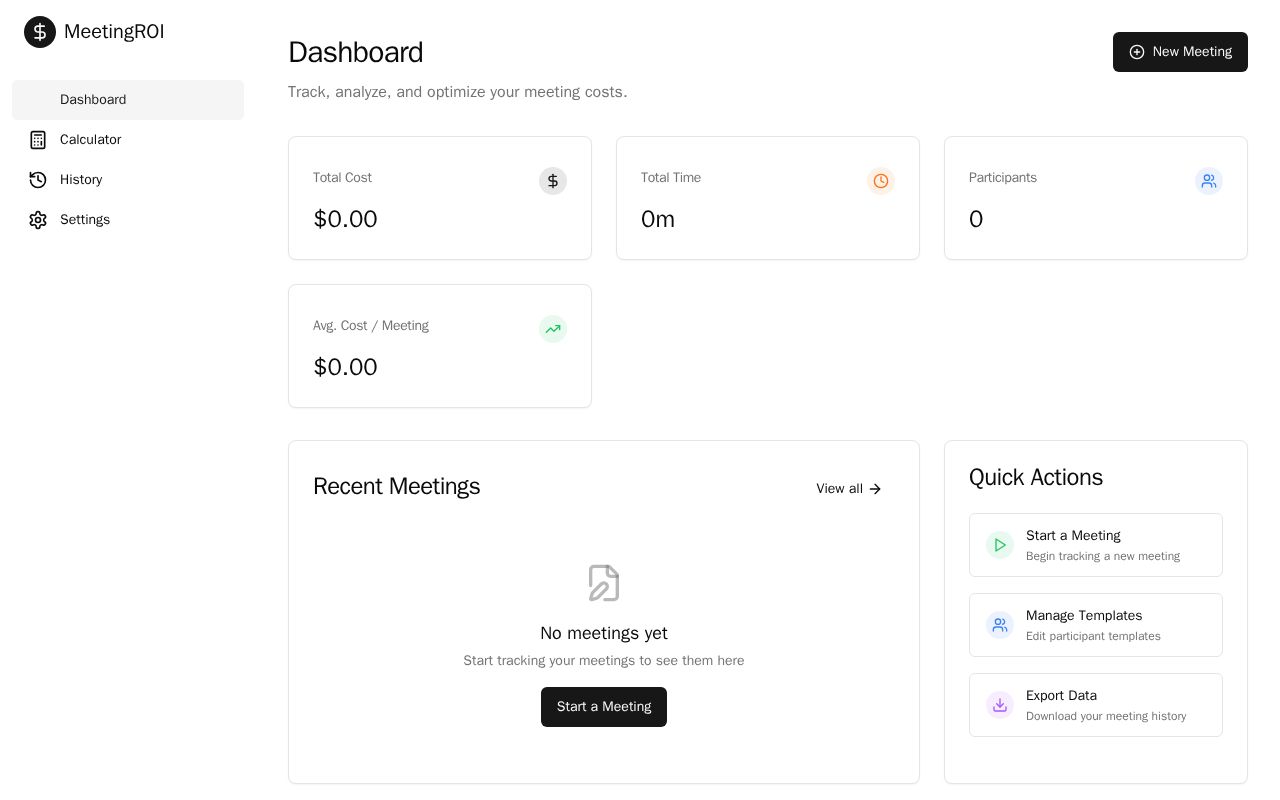The image size is (1280, 800).
Task: Click the Quick Actions heading
Action: 1036,477
